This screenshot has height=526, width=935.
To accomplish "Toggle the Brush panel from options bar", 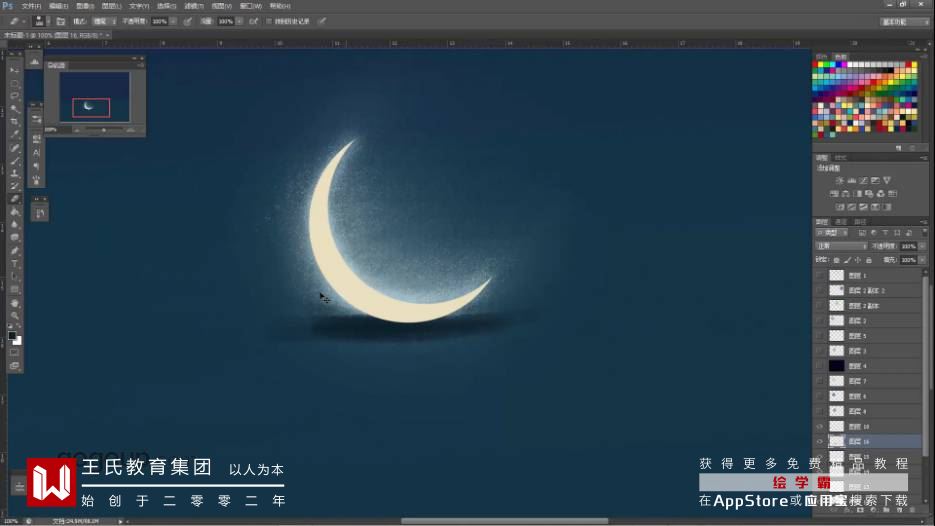I will pyautogui.click(x=60, y=21).
